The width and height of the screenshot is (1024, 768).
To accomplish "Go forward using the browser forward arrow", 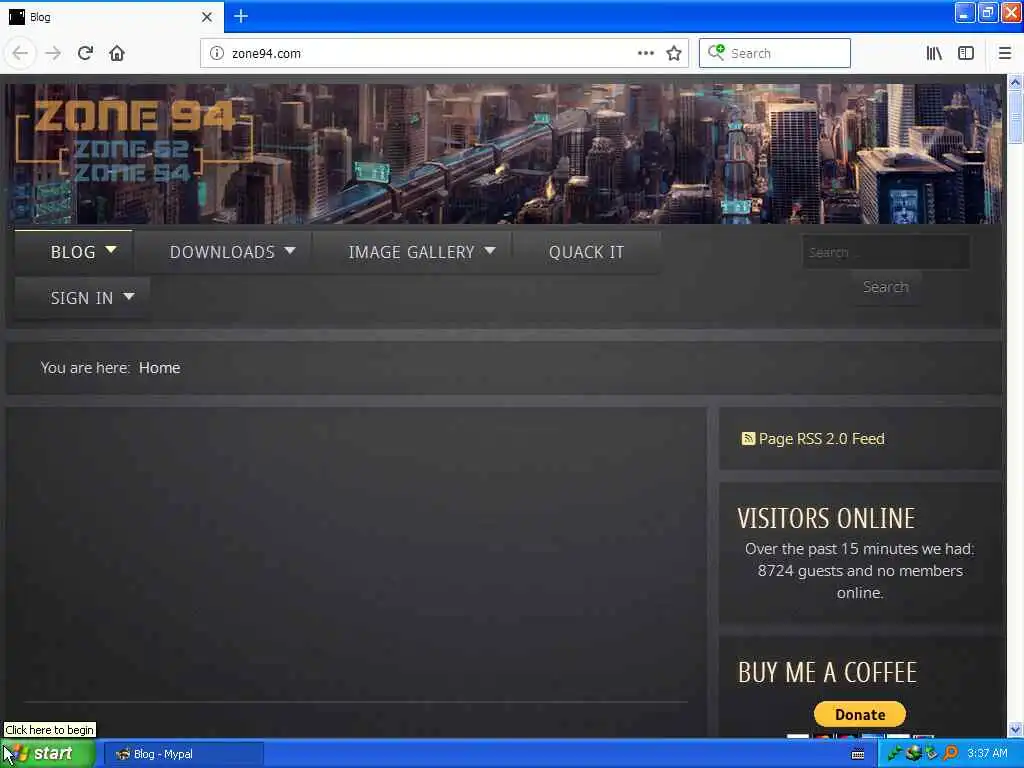I will pyautogui.click(x=53, y=54).
